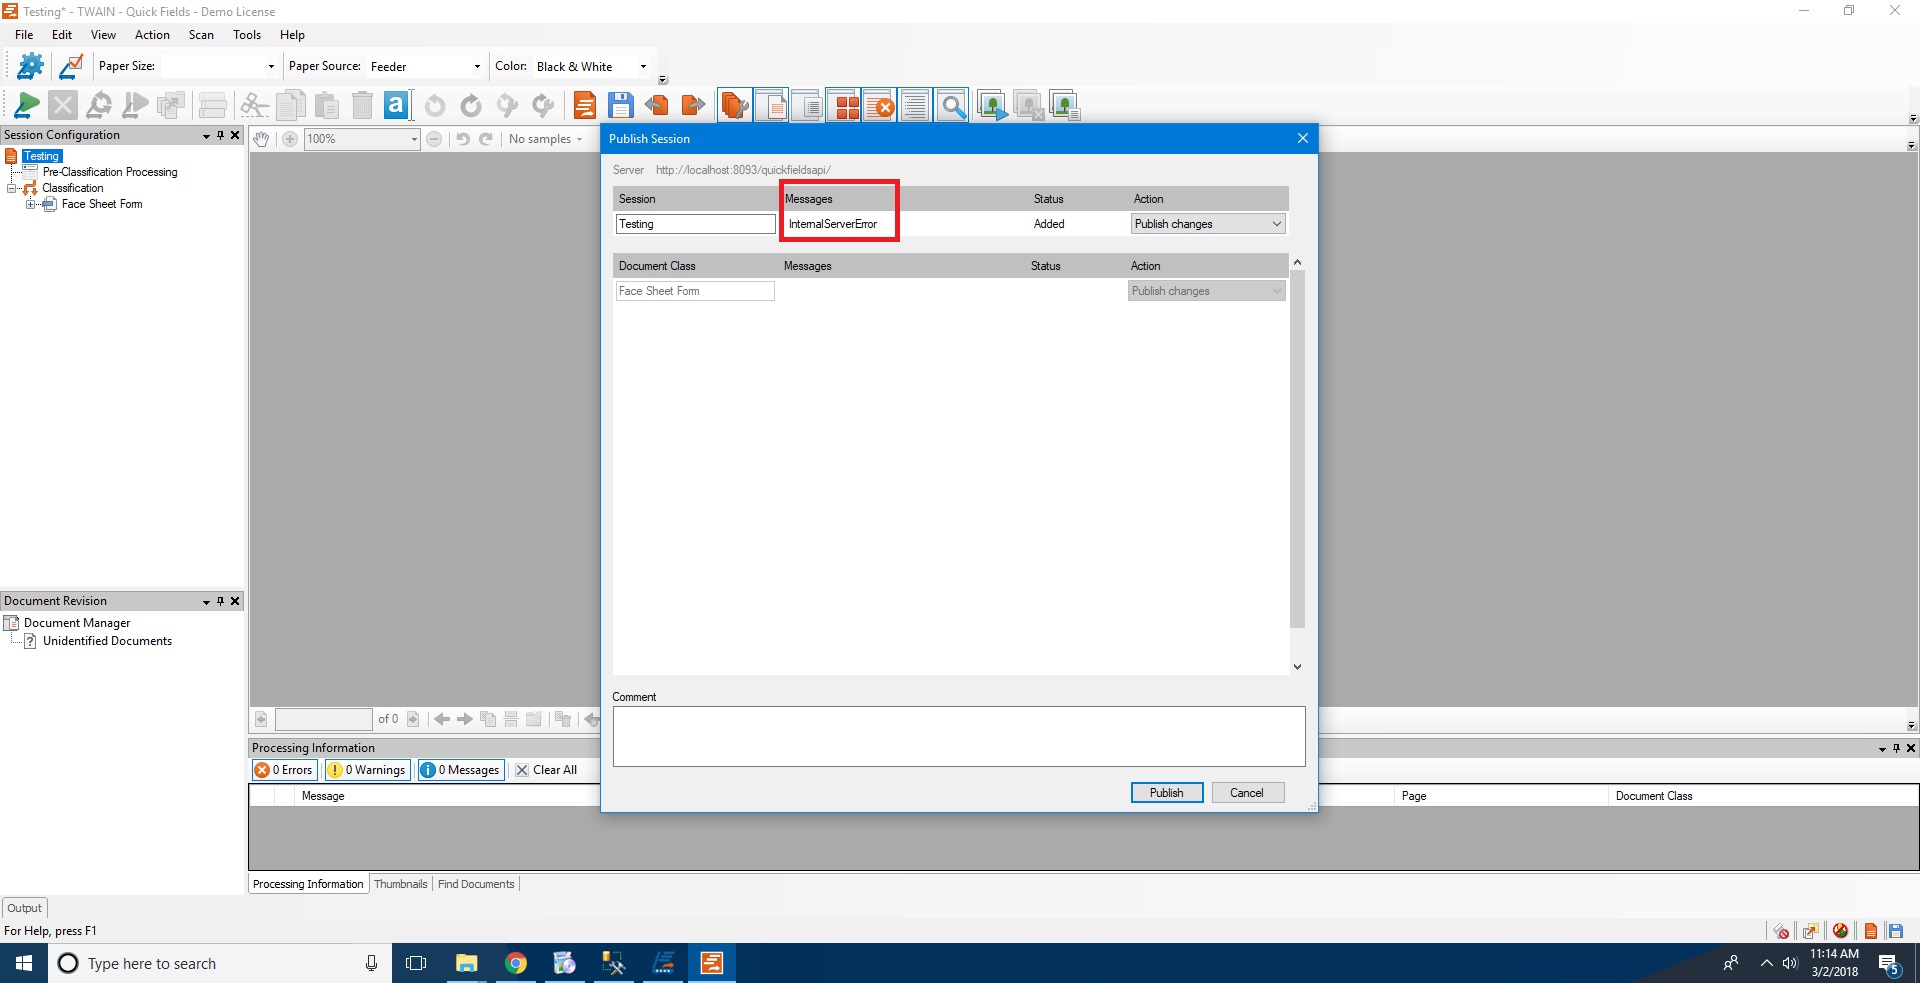Open the session Publish changes dropdown
This screenshot has height=983, width=1920.
tap(1207, 224)
